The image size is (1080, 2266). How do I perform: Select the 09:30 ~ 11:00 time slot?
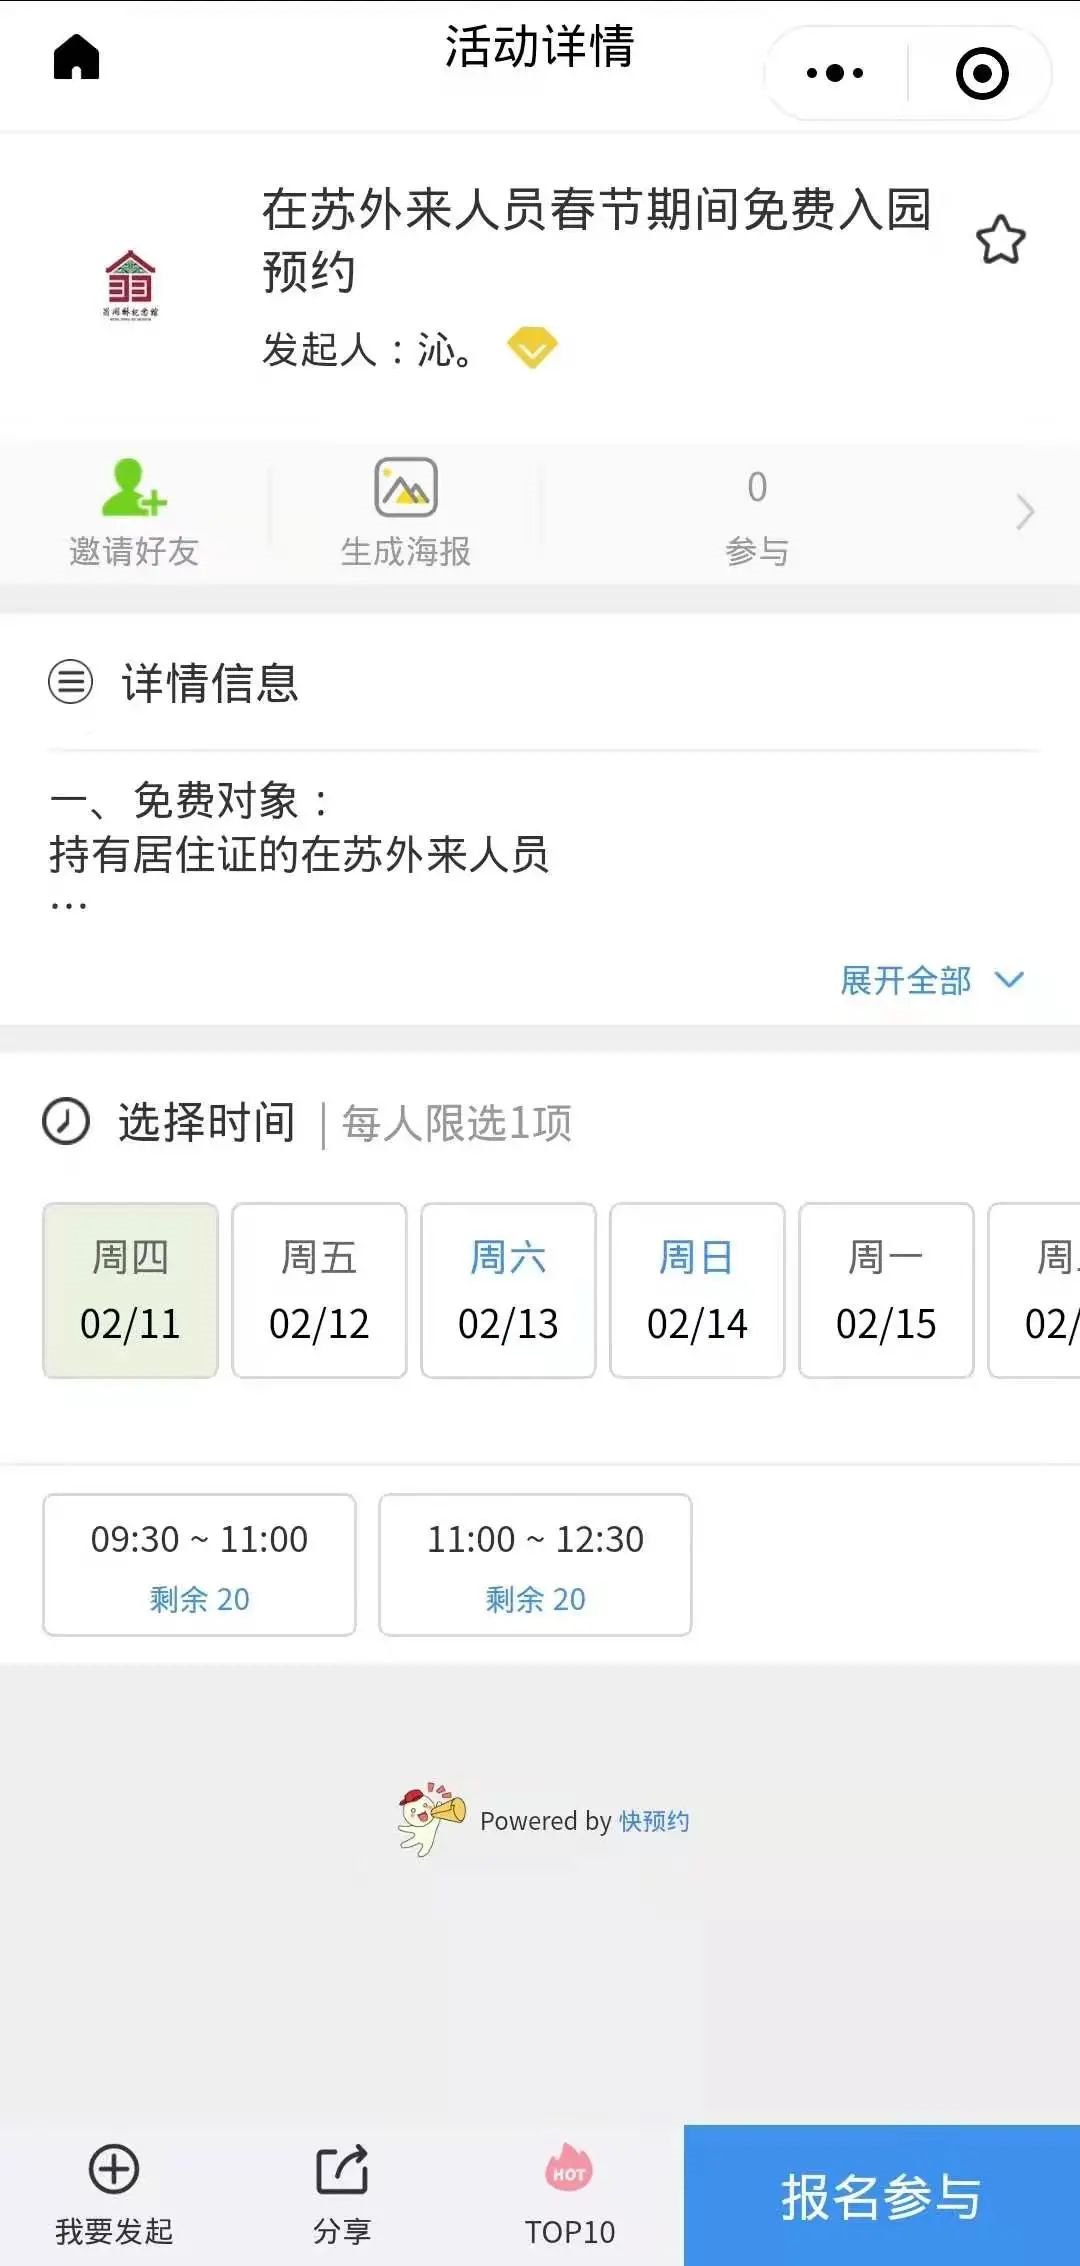pos(199,1565)
